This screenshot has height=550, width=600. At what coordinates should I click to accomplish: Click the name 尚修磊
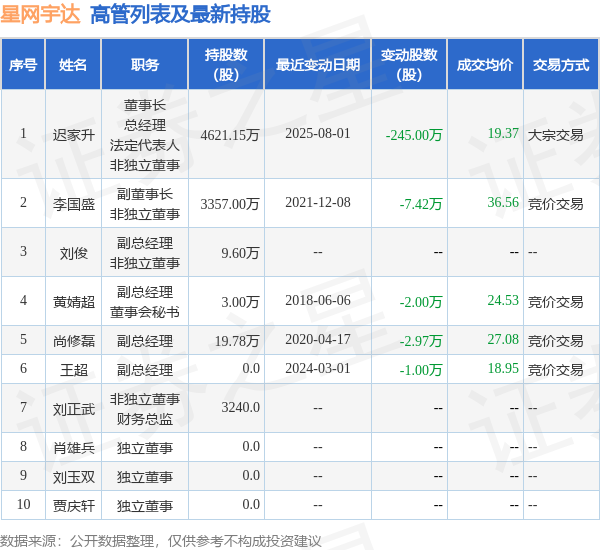click(73, 340)
